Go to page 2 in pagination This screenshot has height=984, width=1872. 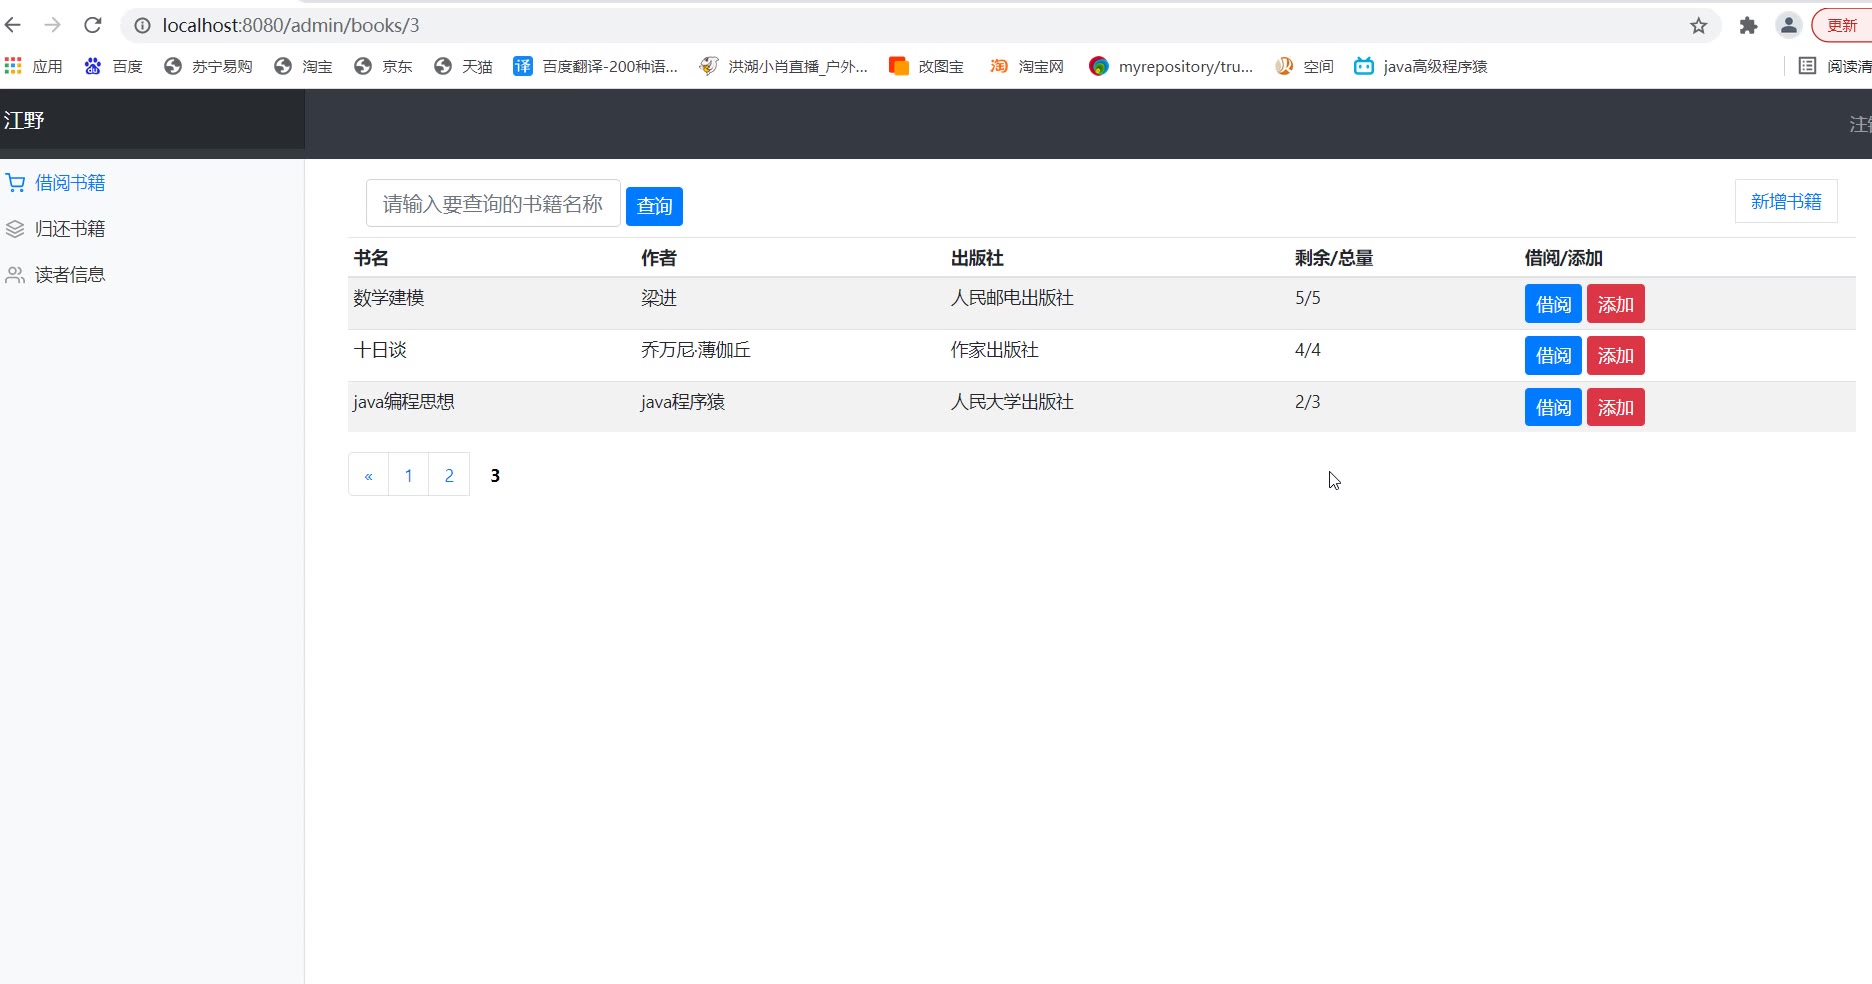(449, 475)
